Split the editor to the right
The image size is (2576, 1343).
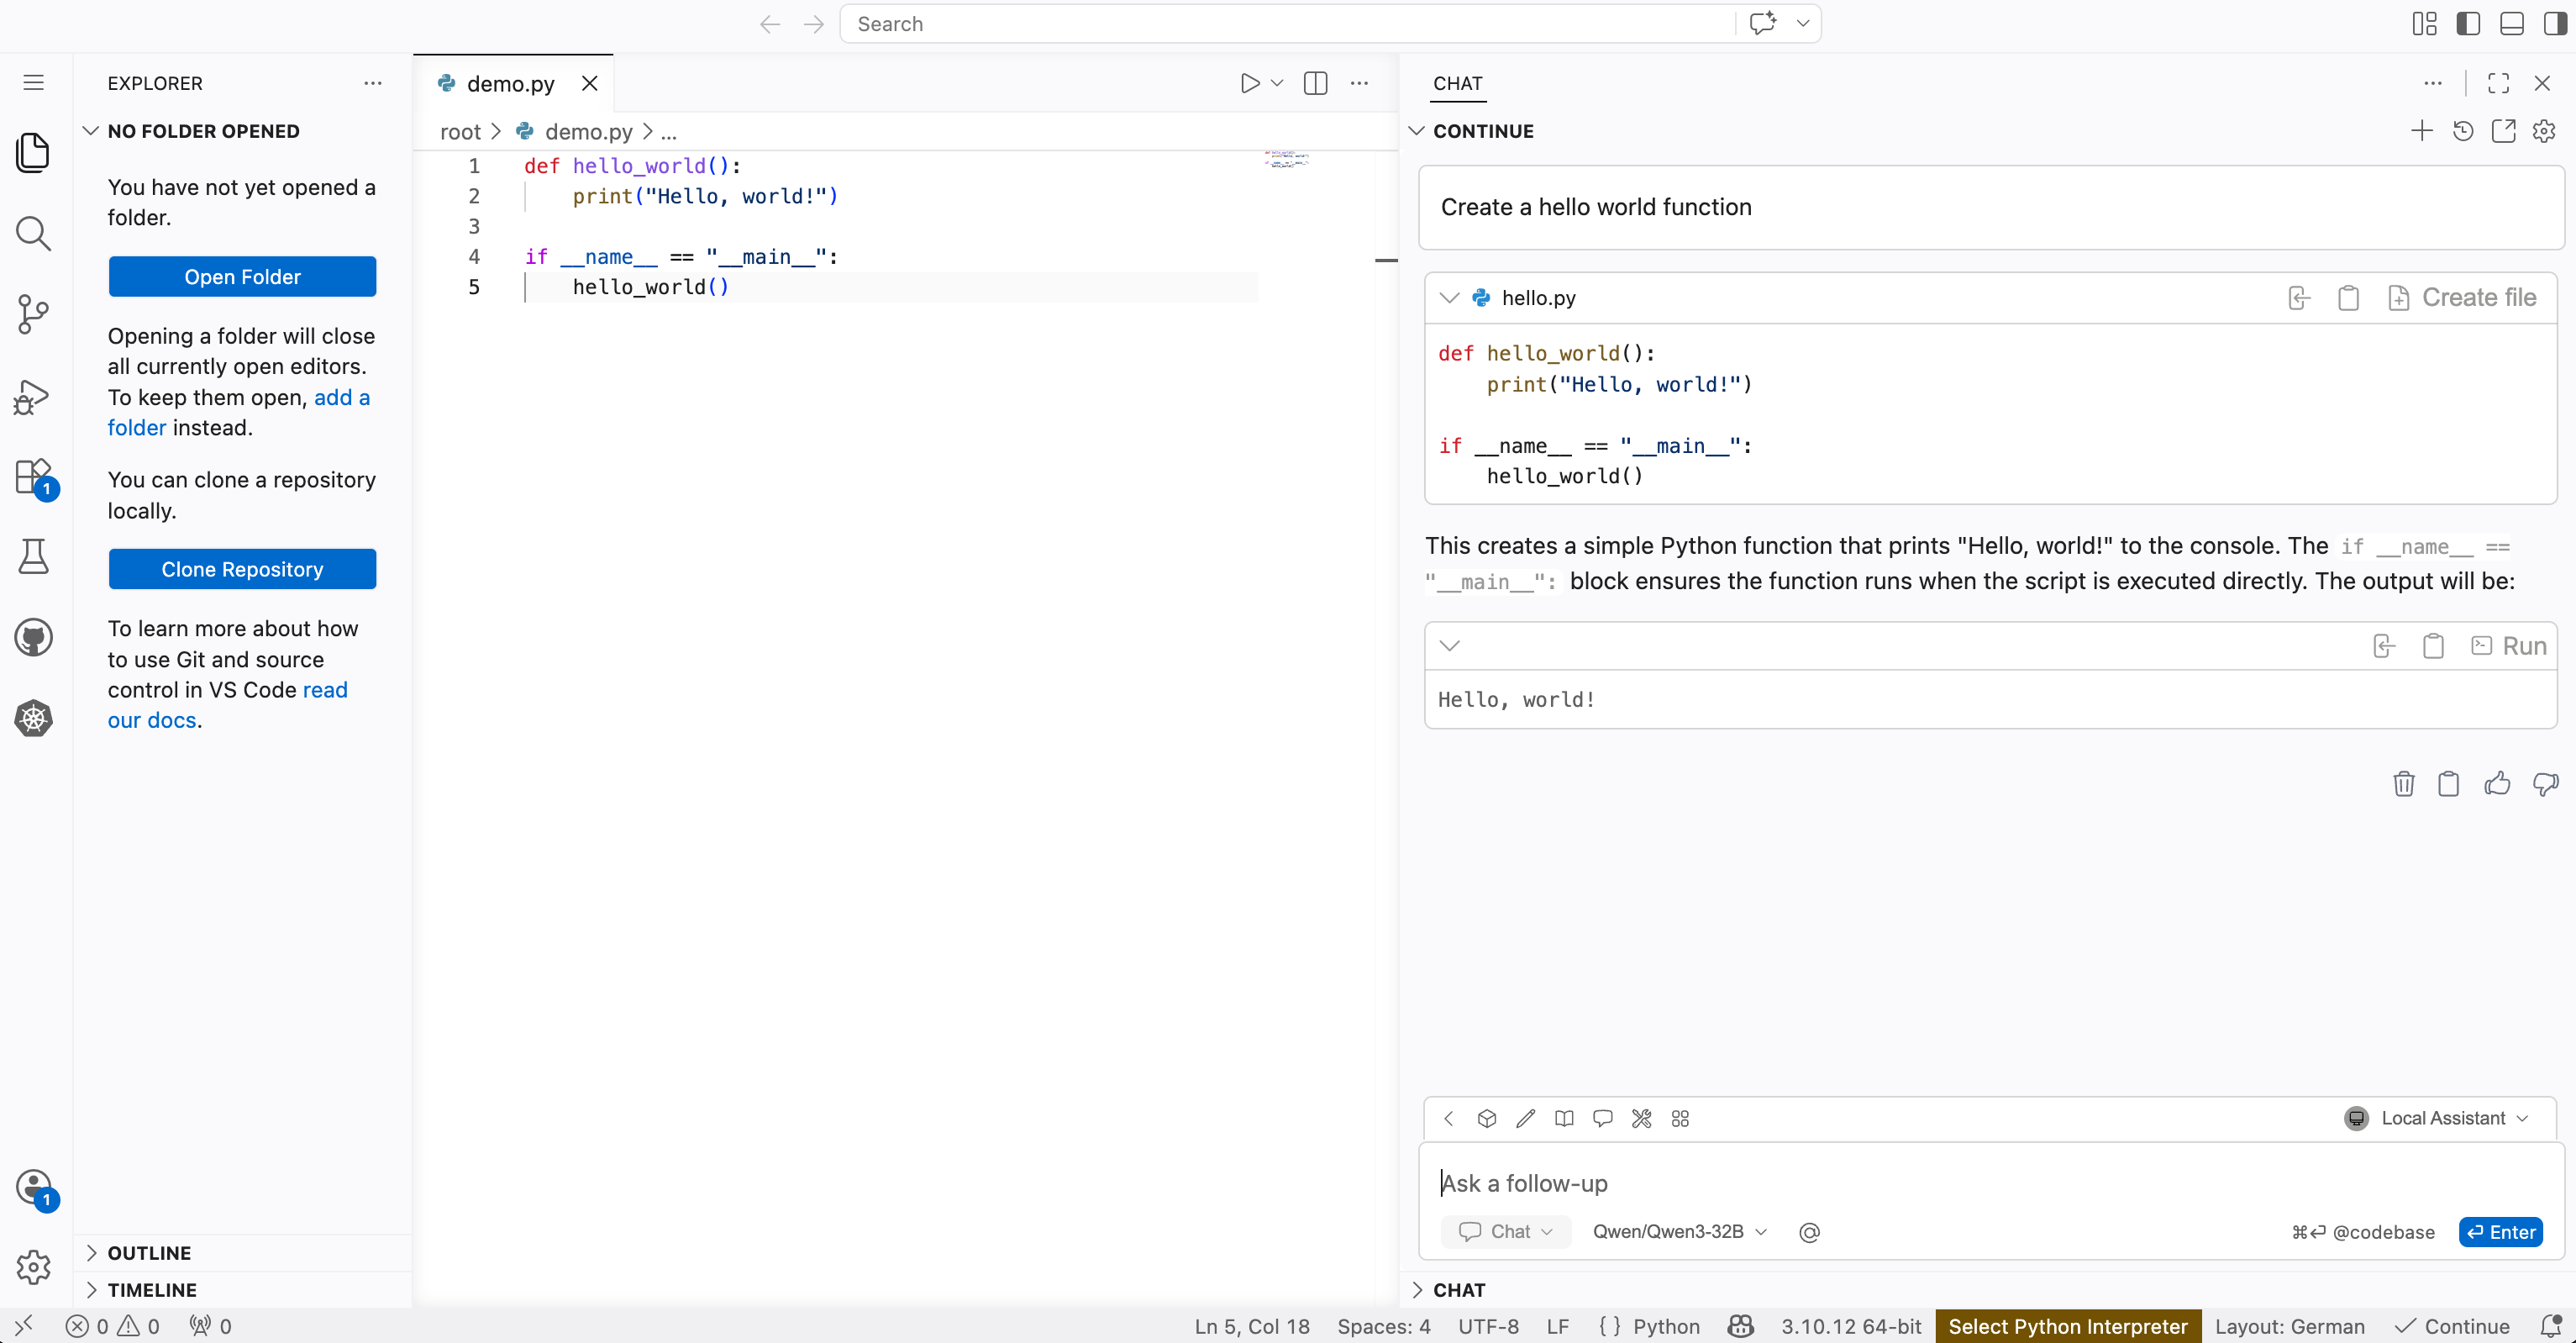(1316, 83)
